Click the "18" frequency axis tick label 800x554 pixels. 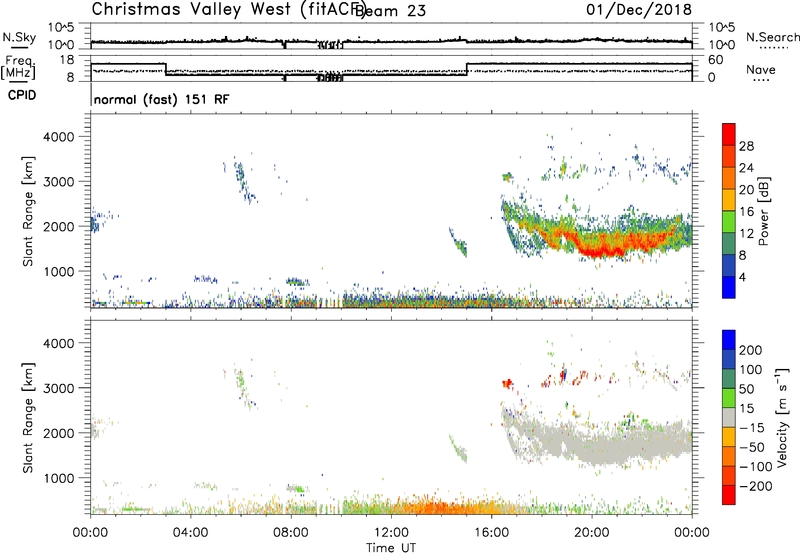[67, 60]
